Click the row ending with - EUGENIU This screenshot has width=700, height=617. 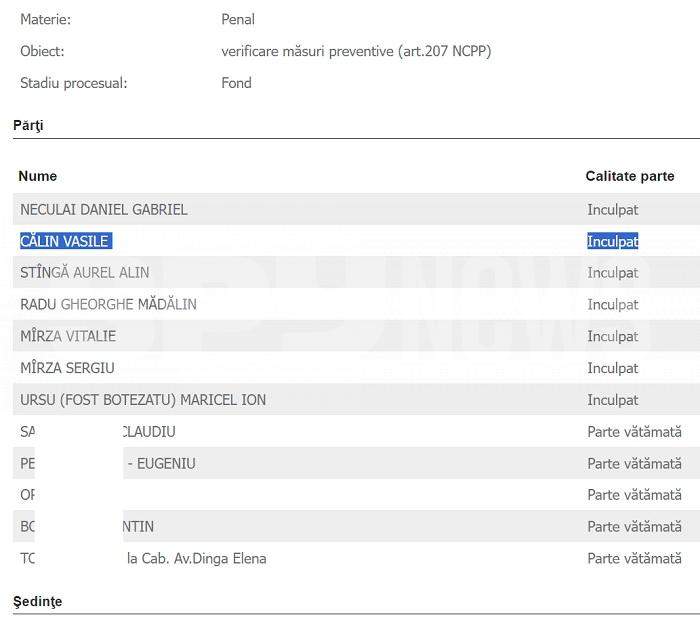(356, 463)
